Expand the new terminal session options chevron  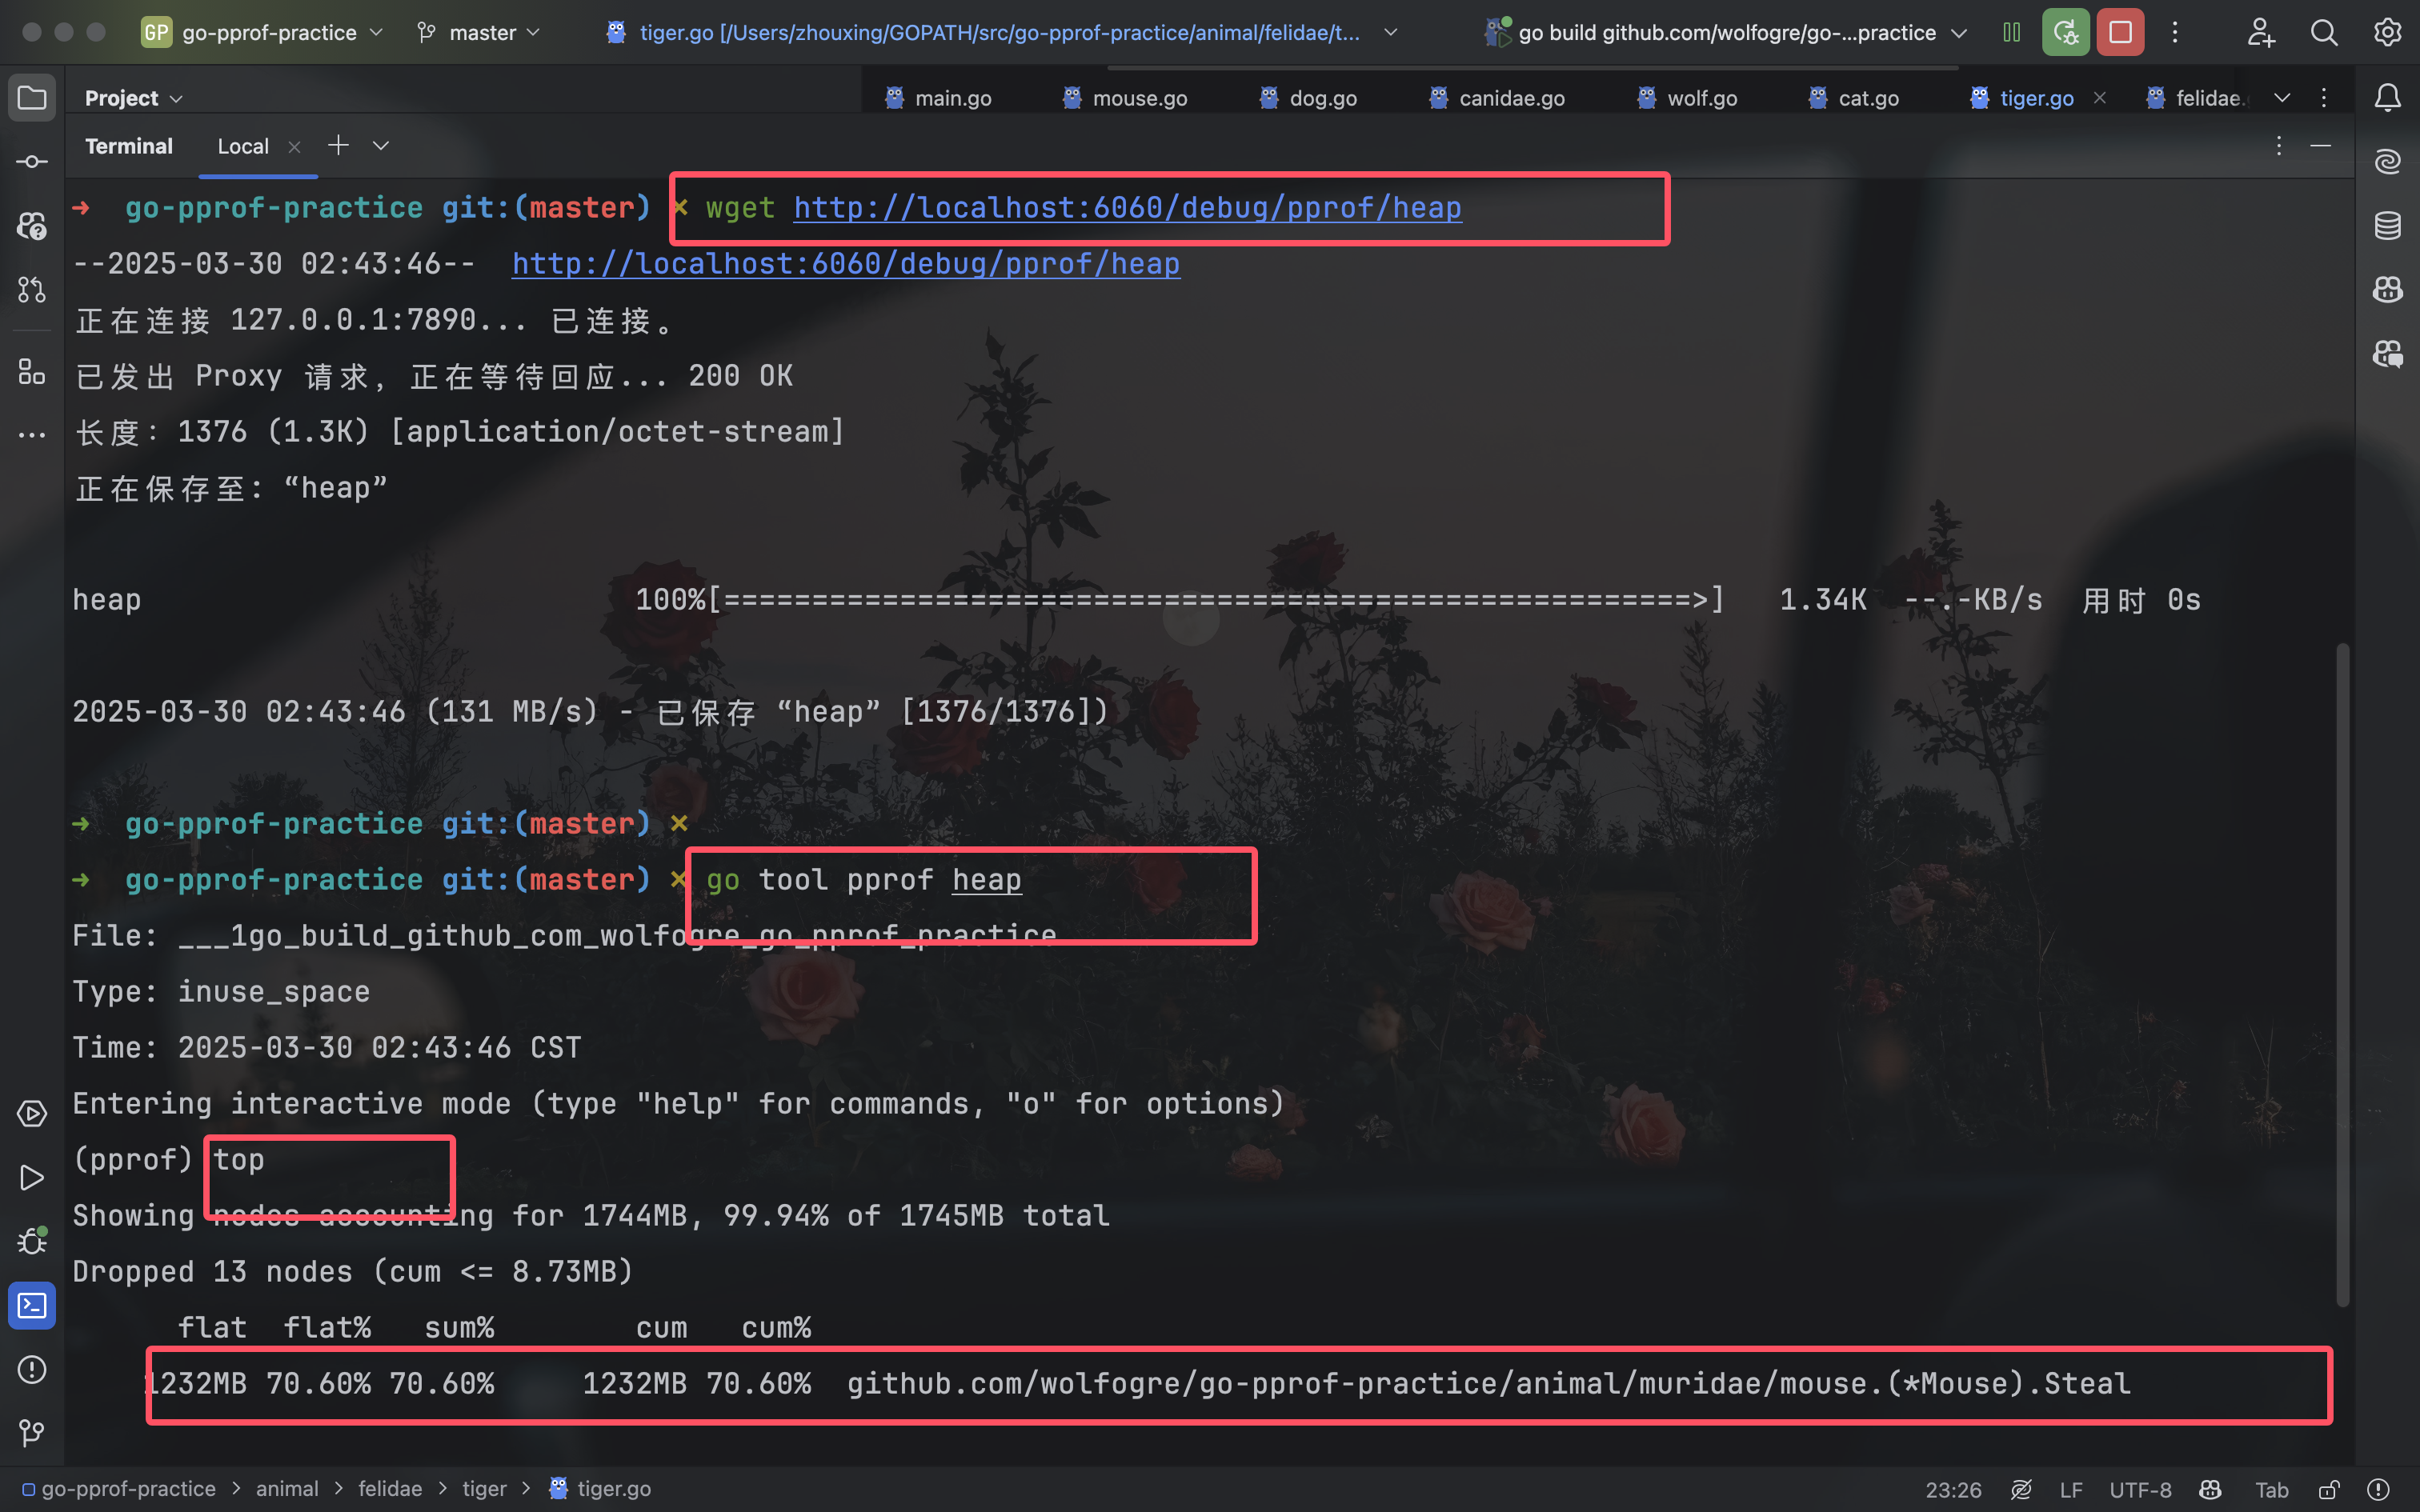click(x=381, y=146)
